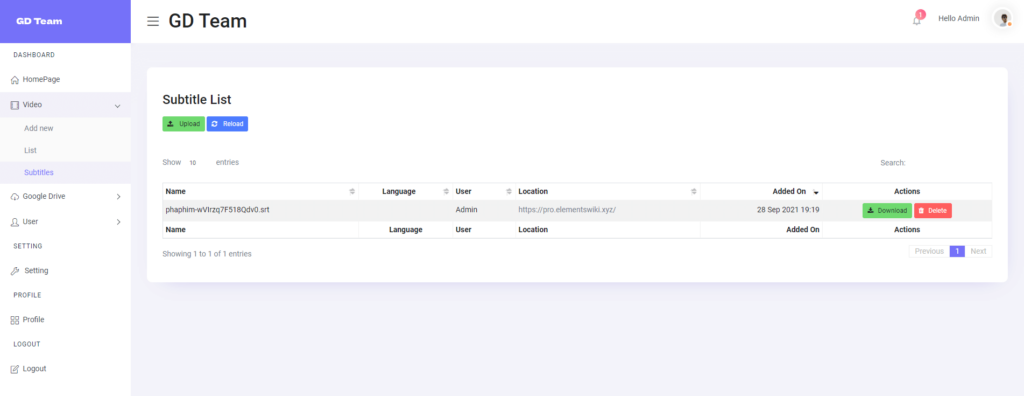This screenshot has height=396, width=1024.
Task: Go to HomePage in sidebar
Action: pos(41,79)
